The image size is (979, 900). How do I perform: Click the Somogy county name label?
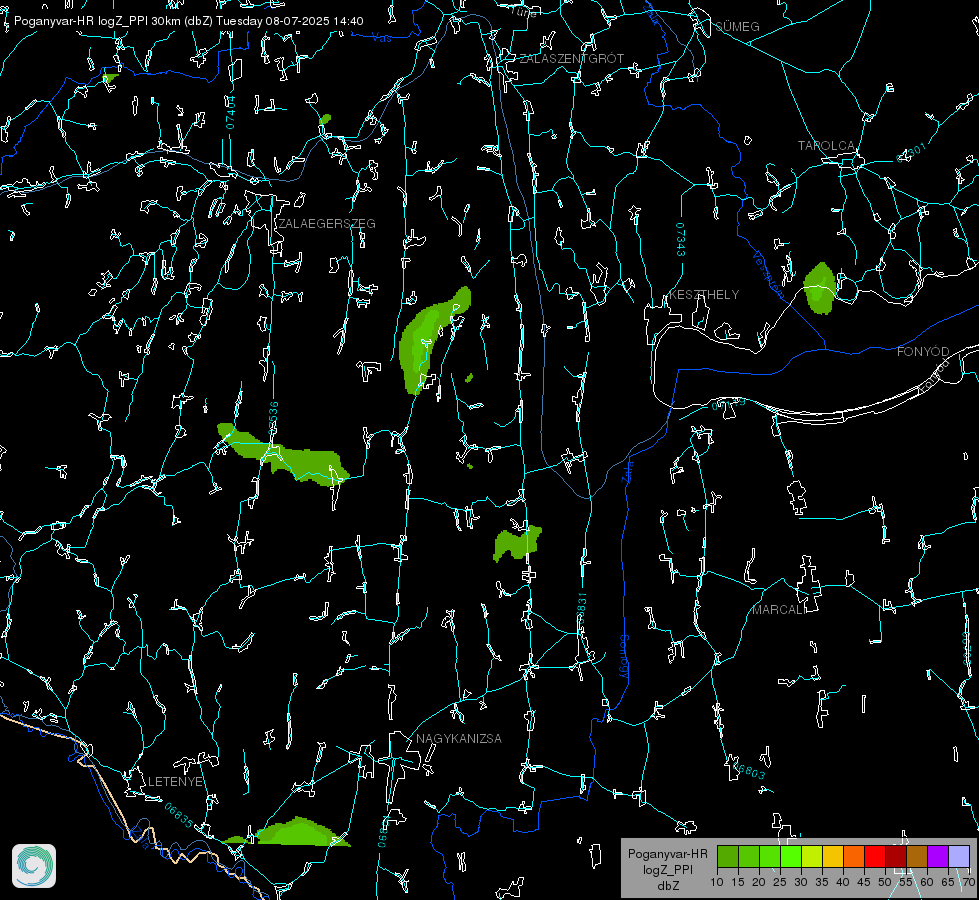[x=624, y=657]
